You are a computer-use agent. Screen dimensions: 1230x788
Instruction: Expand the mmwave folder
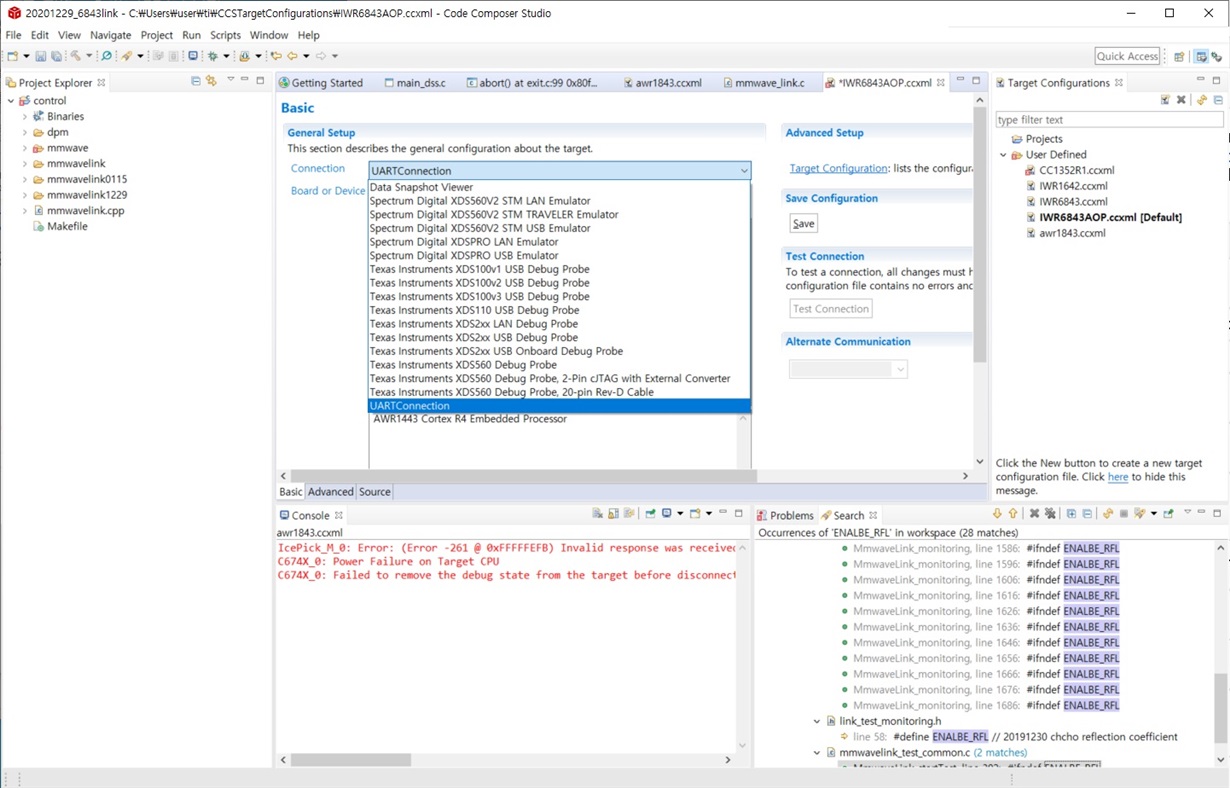(x=25, y=148)
